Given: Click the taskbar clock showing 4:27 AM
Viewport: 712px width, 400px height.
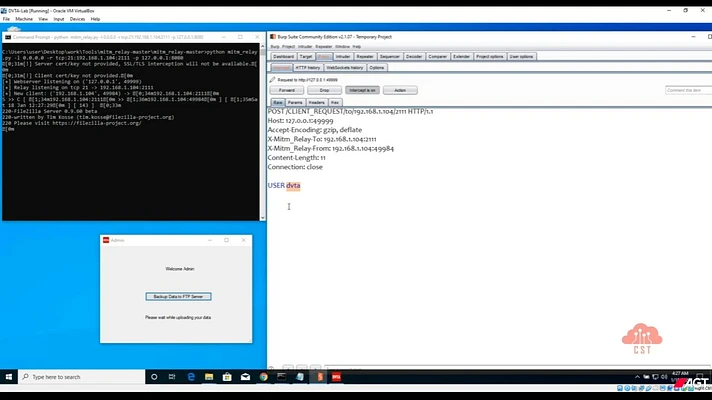Looking at the screenshot, I should [x=680, y=375].
